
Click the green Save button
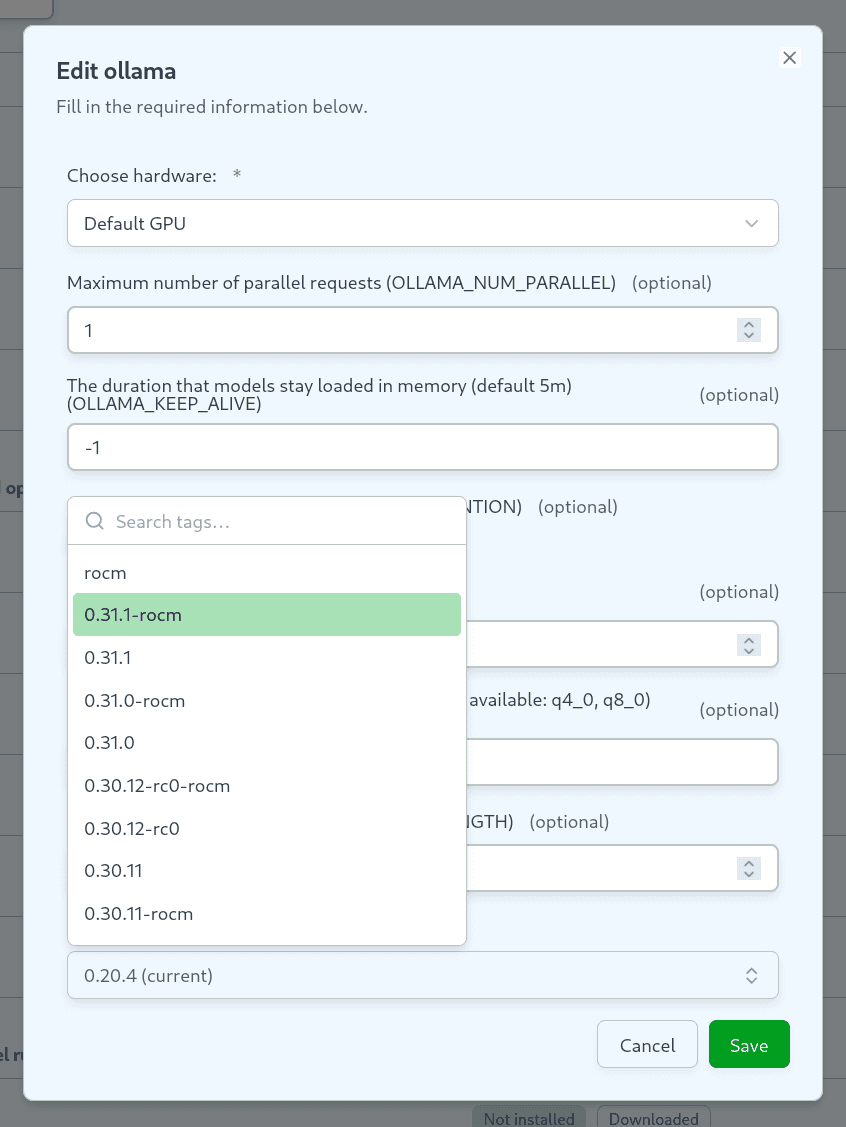(x=749, y=1044)
